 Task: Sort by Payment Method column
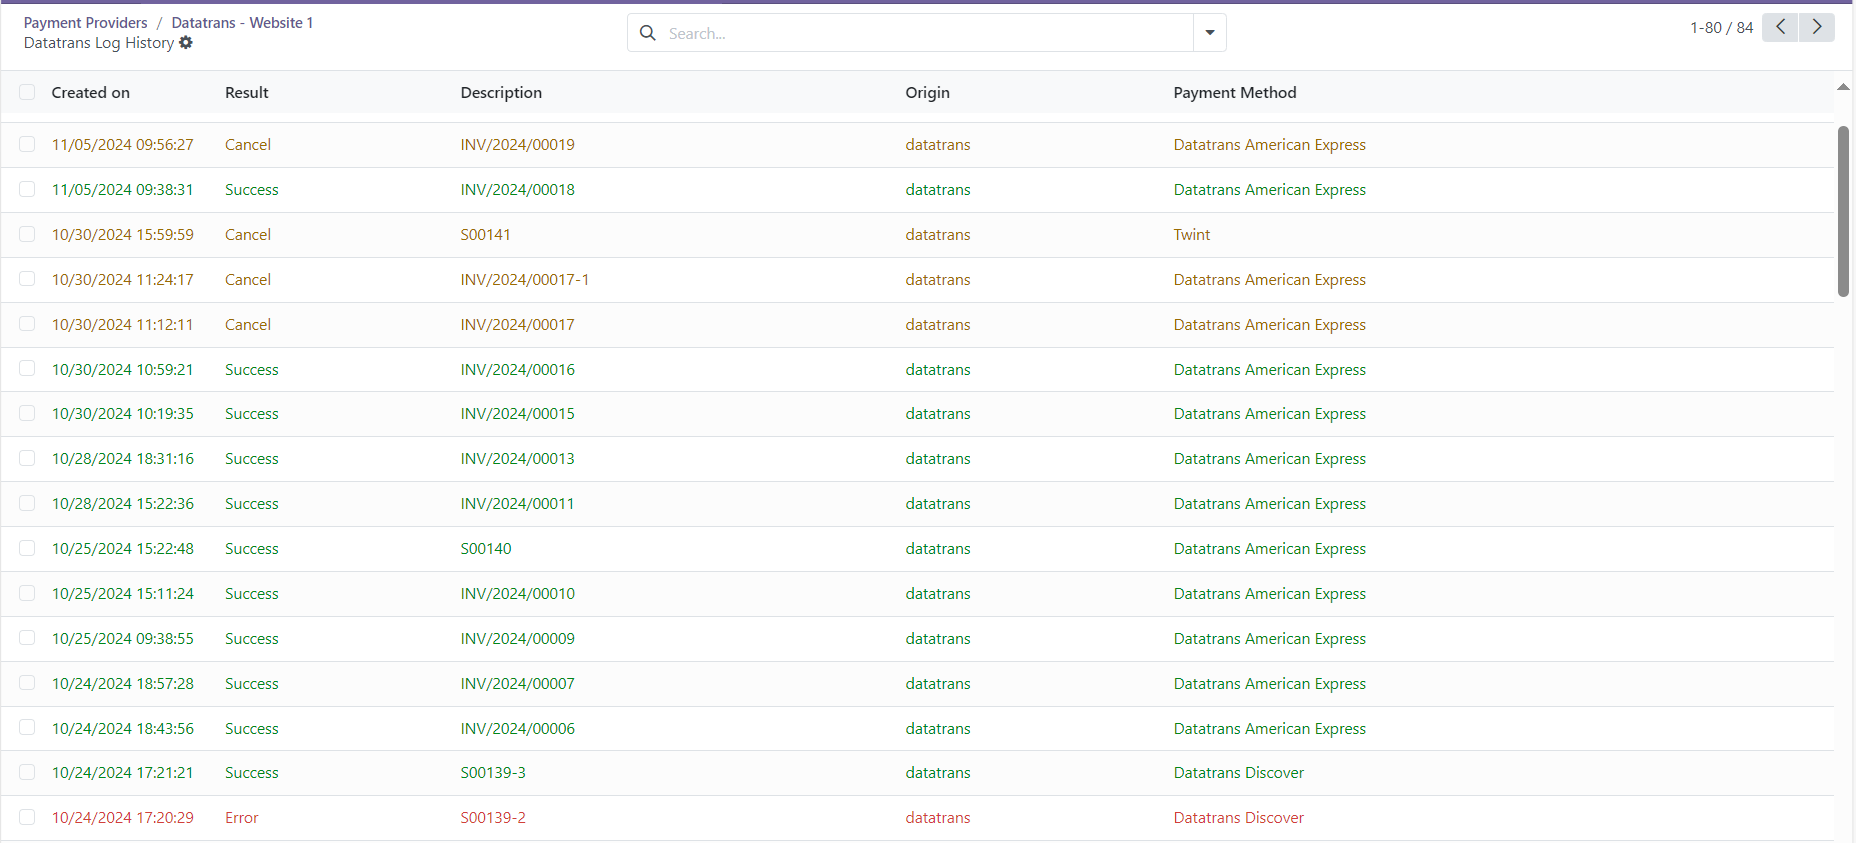coord(1234,92)
